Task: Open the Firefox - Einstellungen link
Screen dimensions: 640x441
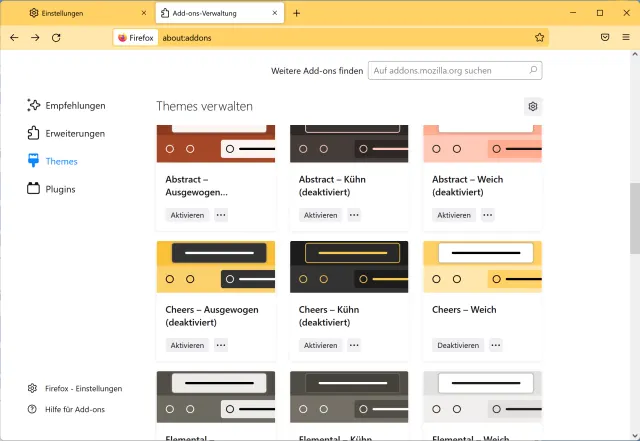Action: [75, 388]
